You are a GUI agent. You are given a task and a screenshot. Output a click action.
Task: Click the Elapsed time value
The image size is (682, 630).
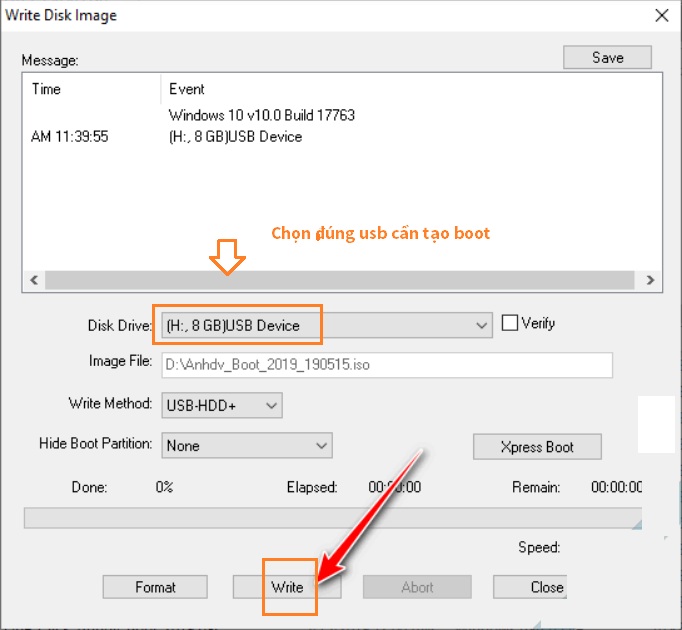coord(394,487)
